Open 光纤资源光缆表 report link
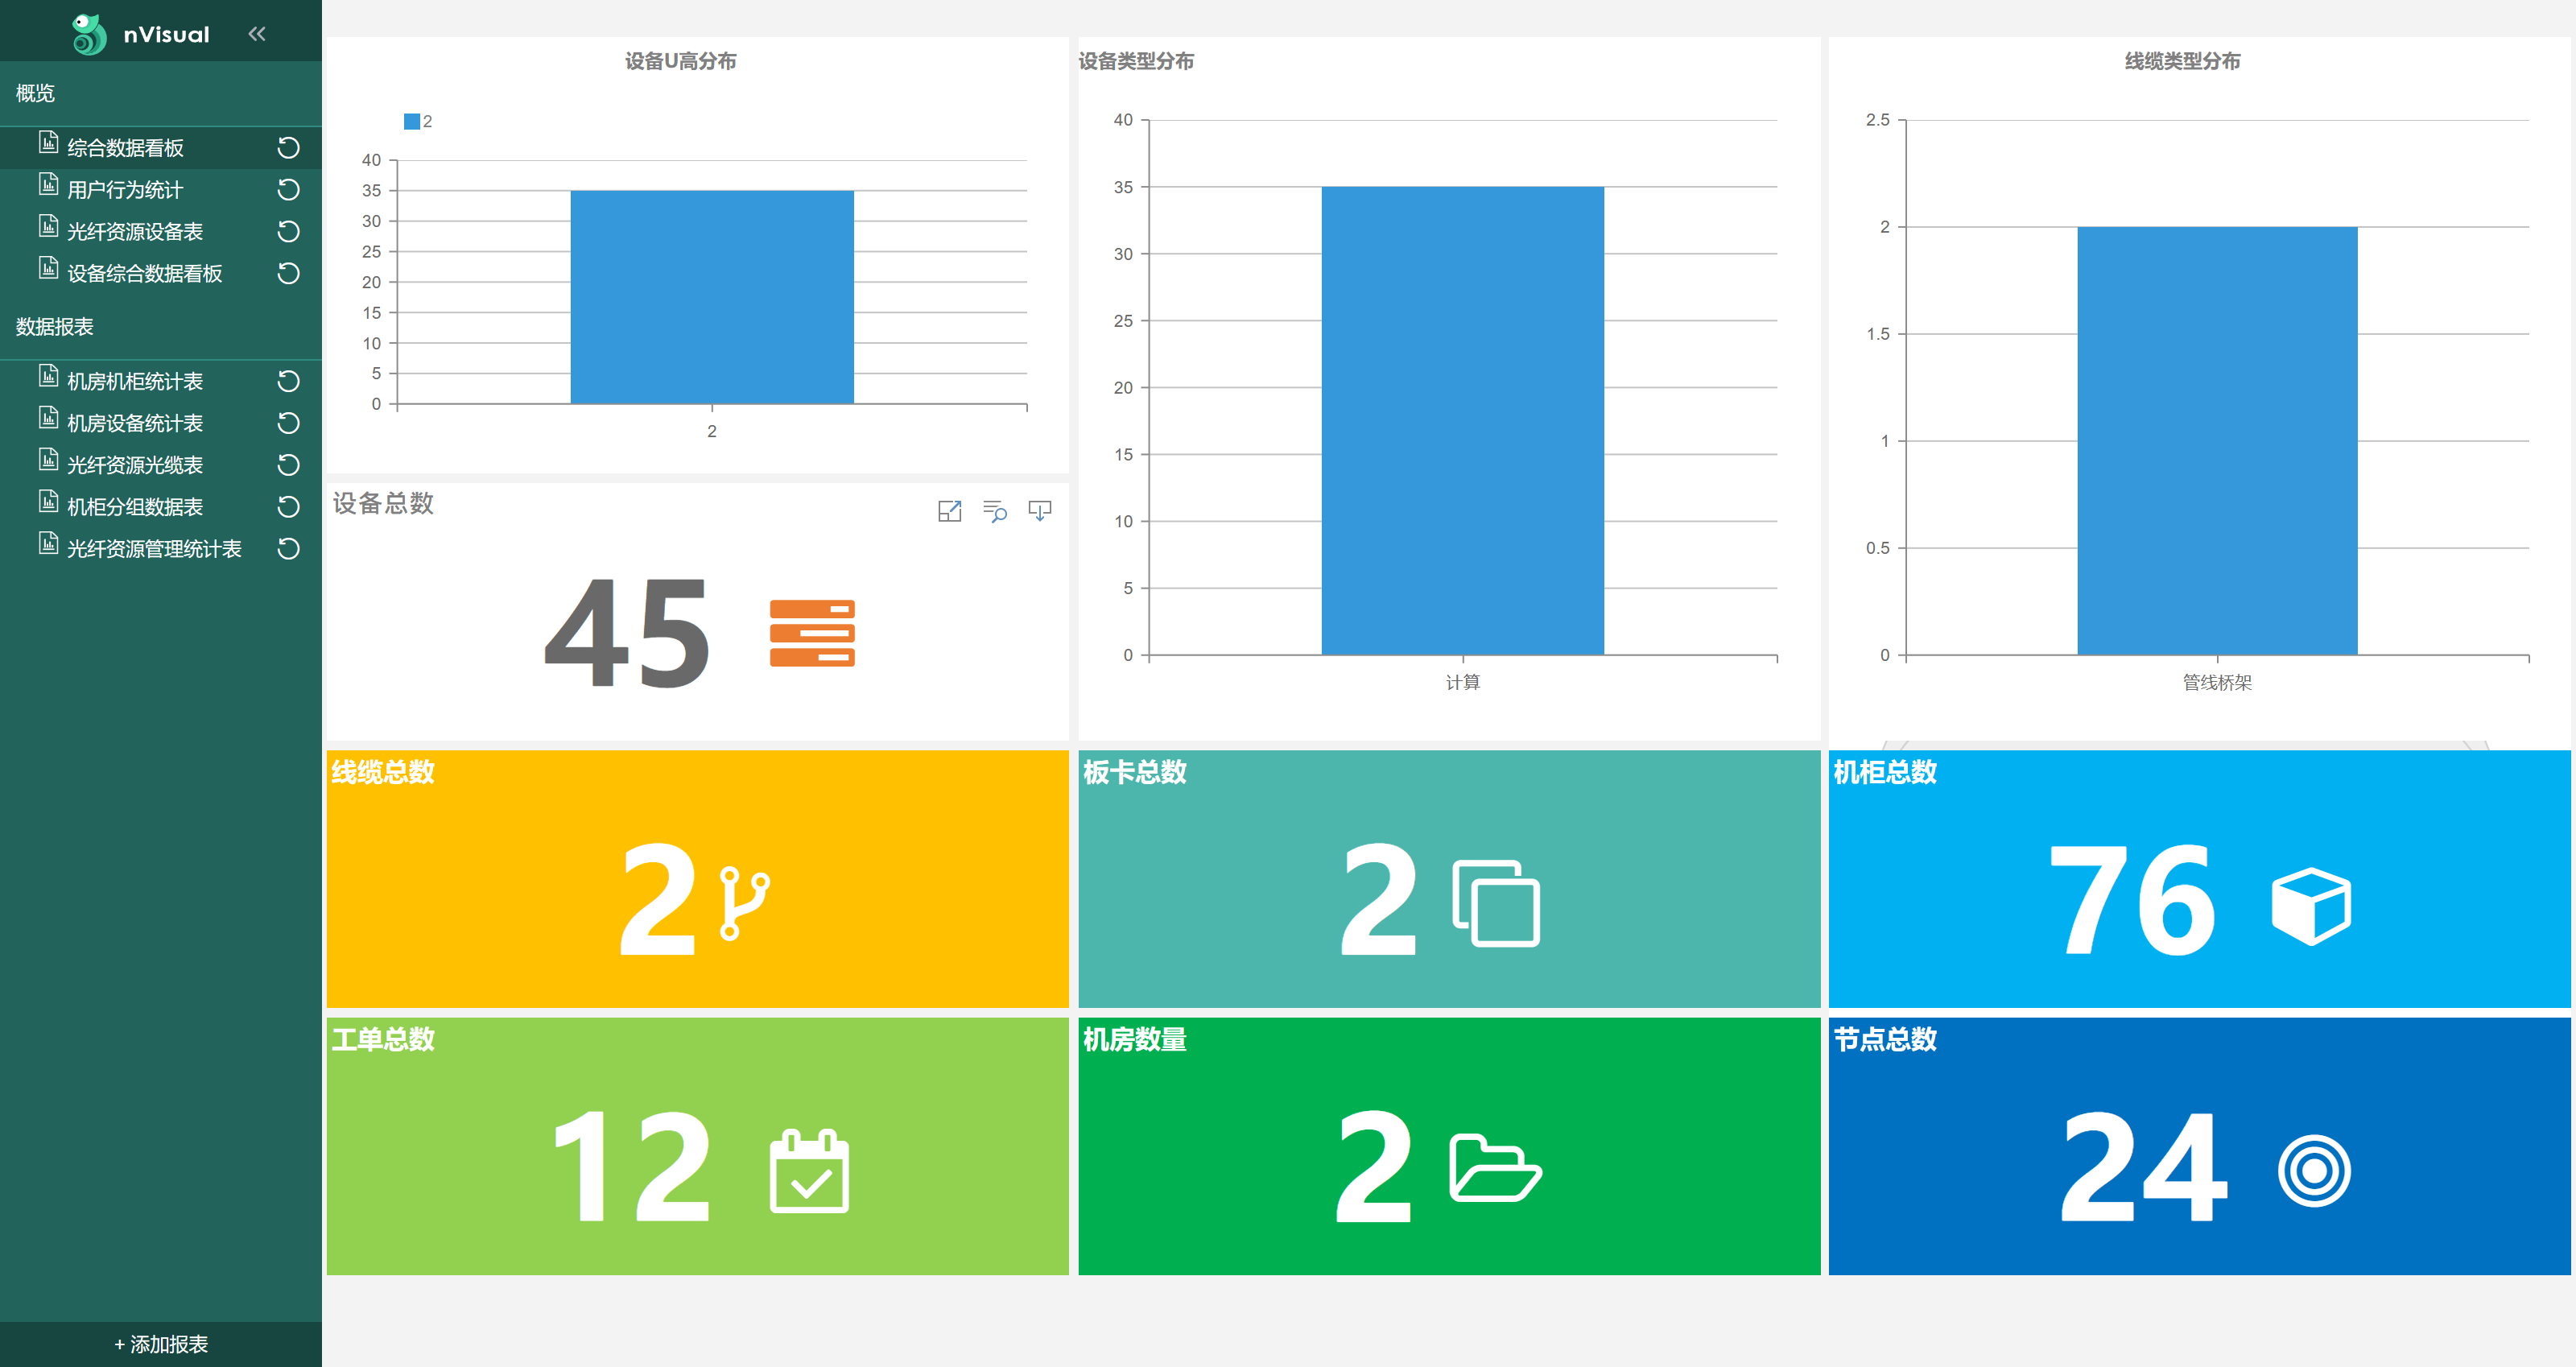The width and height of the screenshot is (2576, 1367). (x=134, y=465)
